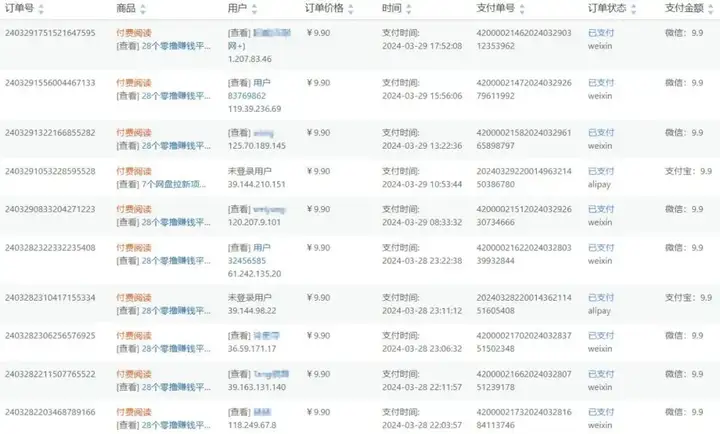This screenshot has height=434, width=720.
Task: Open product link in order 2403282322332235408
Action: (x=176, y=261)
